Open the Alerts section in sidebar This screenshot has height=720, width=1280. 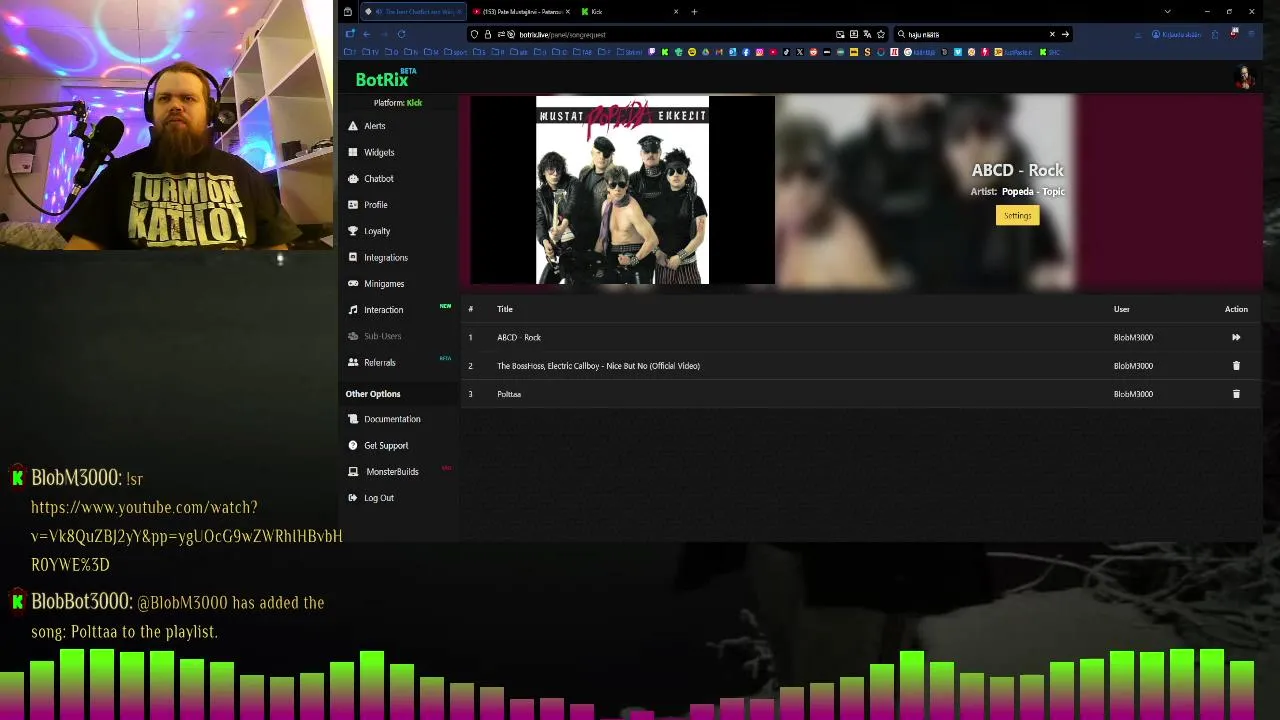click(x=366, y=126)
